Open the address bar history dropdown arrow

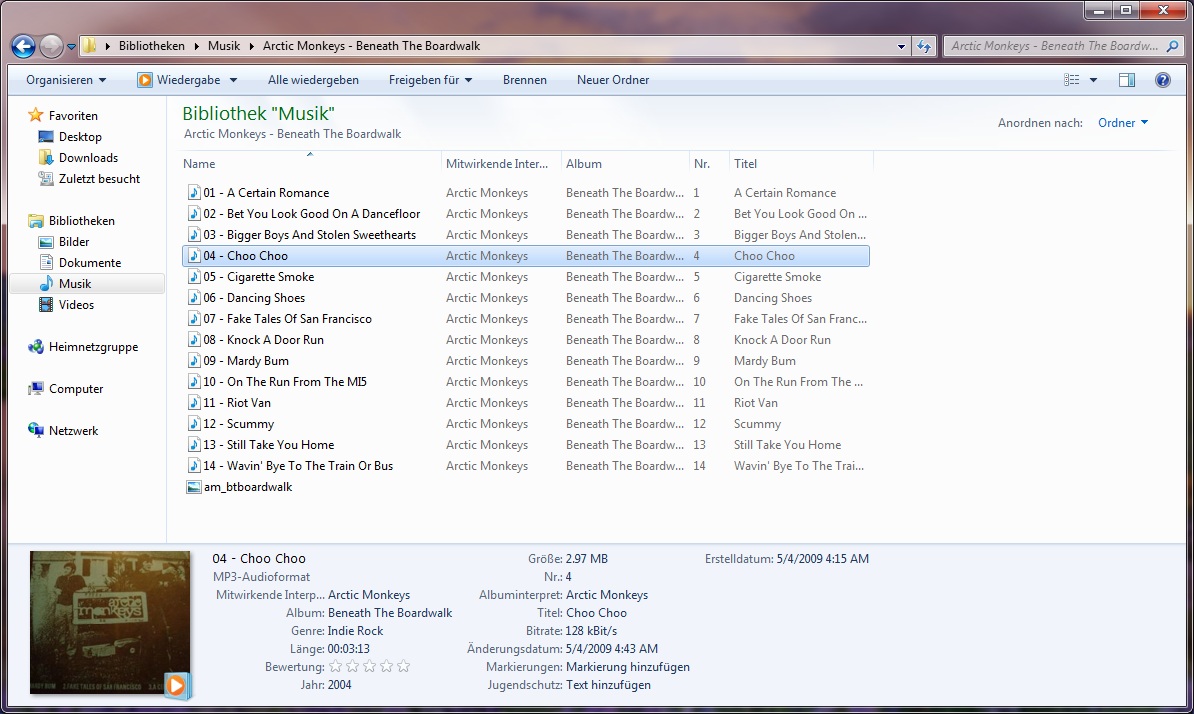coord(901,46)
